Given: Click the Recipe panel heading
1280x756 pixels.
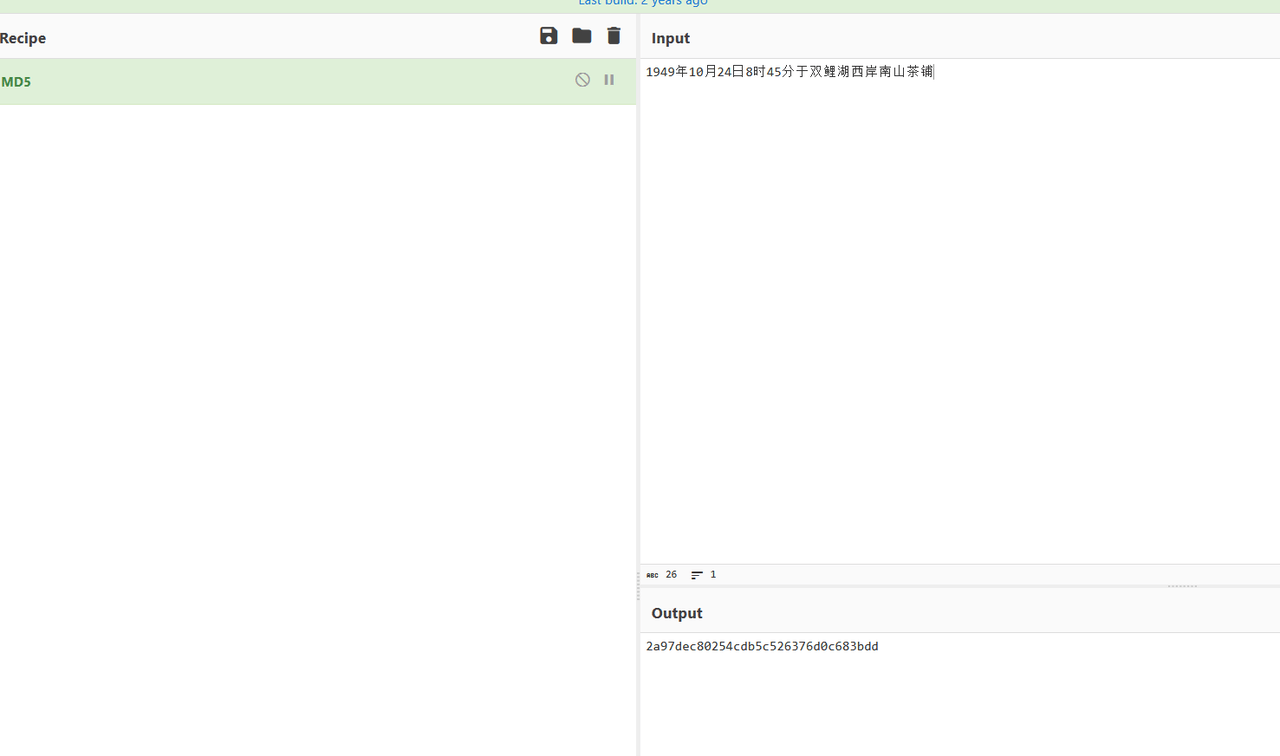Looking at the screenshot, I should [23, 38].
